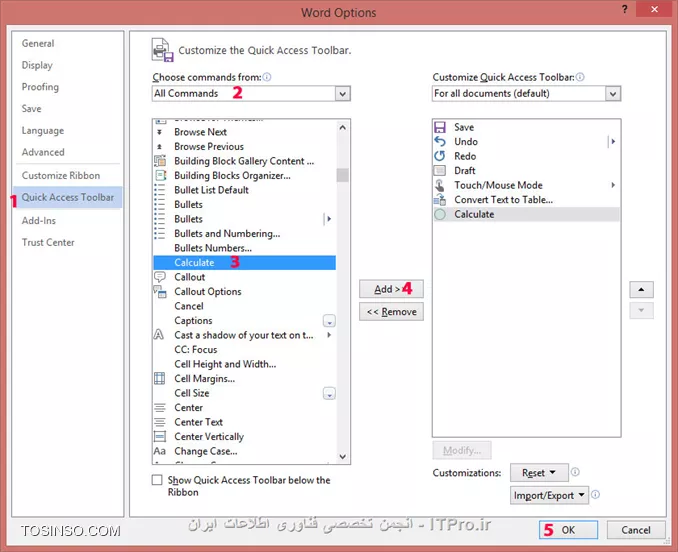Click the Building Blocks Organizer icon
Screen dimensions: 678x552
point(160,175)
